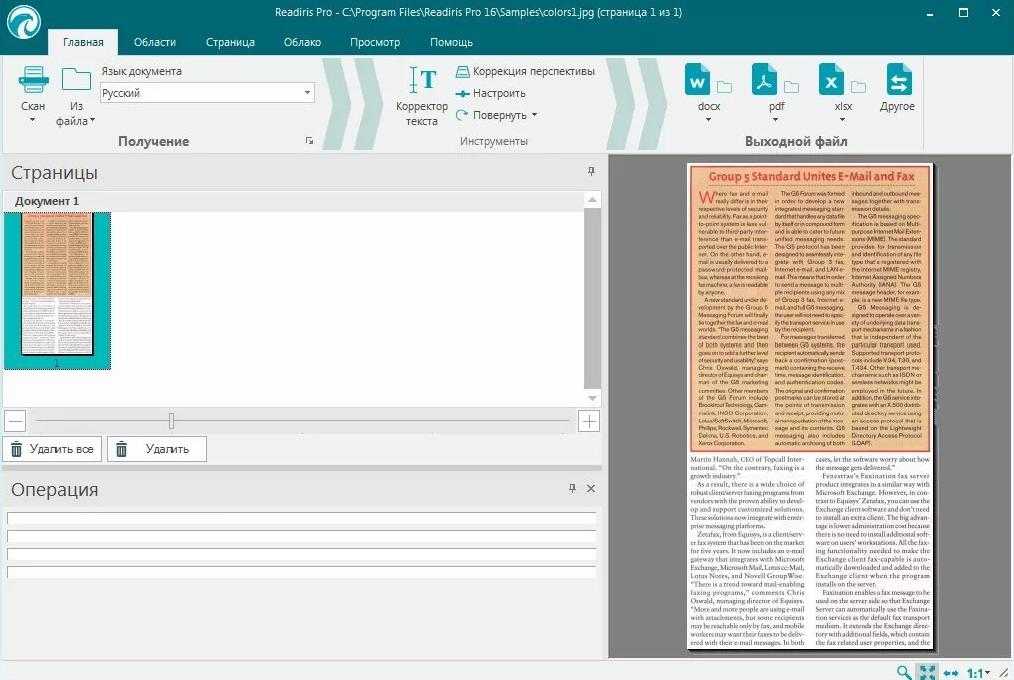The height and width of the screenshot is (680, 1014).
Task: Click the Скан scanner icon
Action: tap(33, 80)
